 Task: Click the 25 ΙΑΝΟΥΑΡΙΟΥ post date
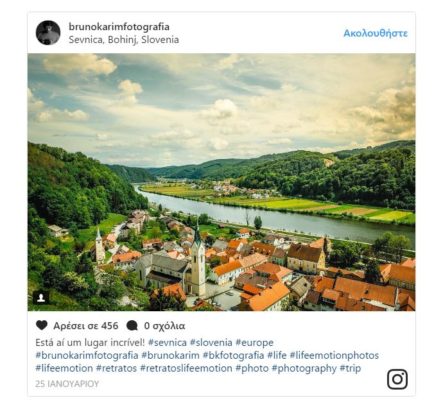tap(67, 384)
